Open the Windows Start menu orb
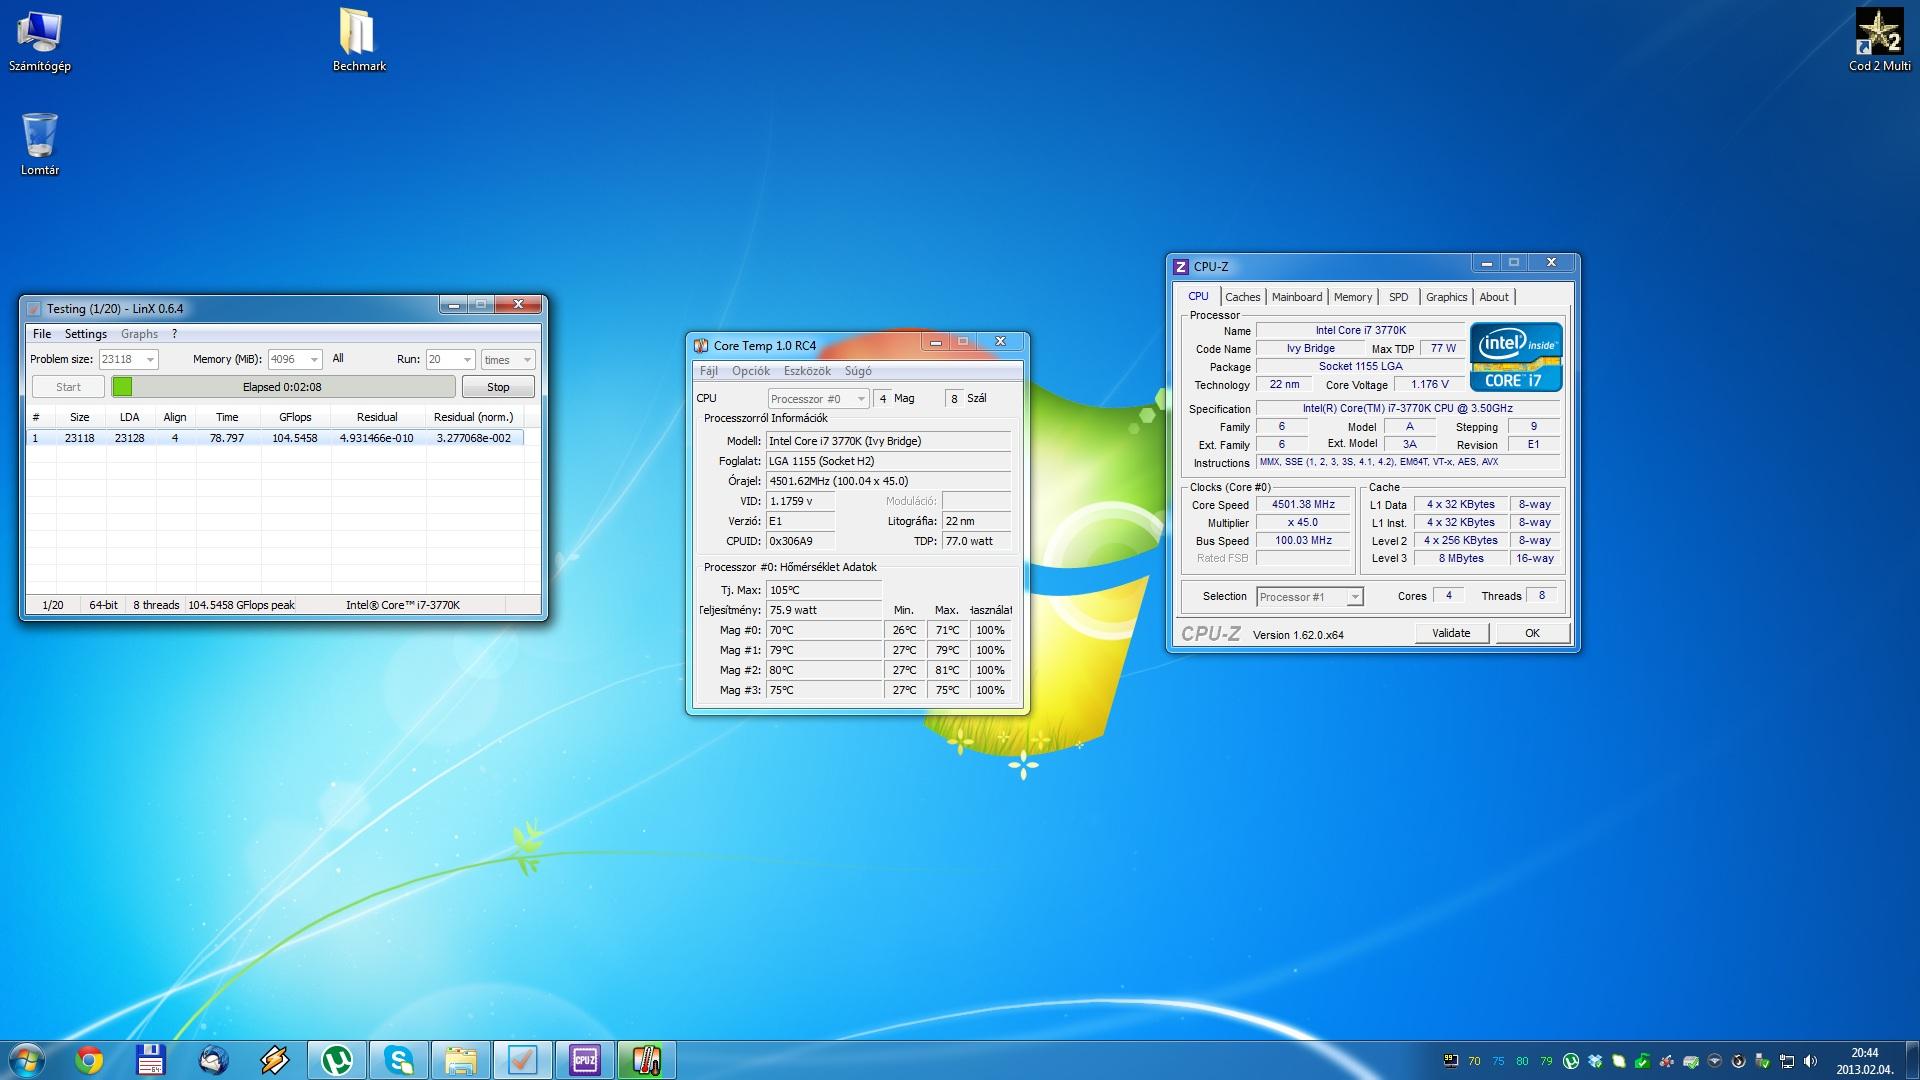The height and width of the screenshot is (1080, 1920). point(27,1060)
